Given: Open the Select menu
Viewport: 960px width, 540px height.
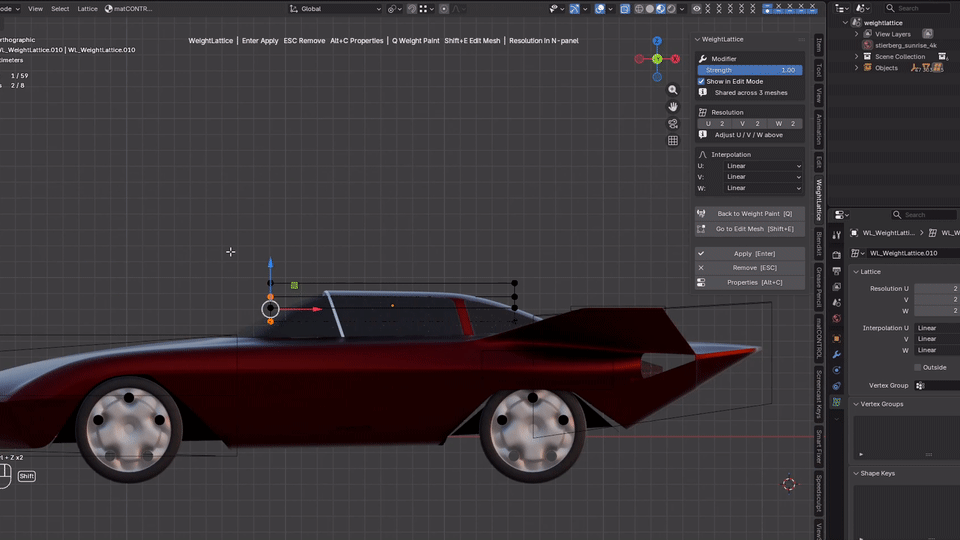Looking at the screenshot, I should click(x=60, y=9).
